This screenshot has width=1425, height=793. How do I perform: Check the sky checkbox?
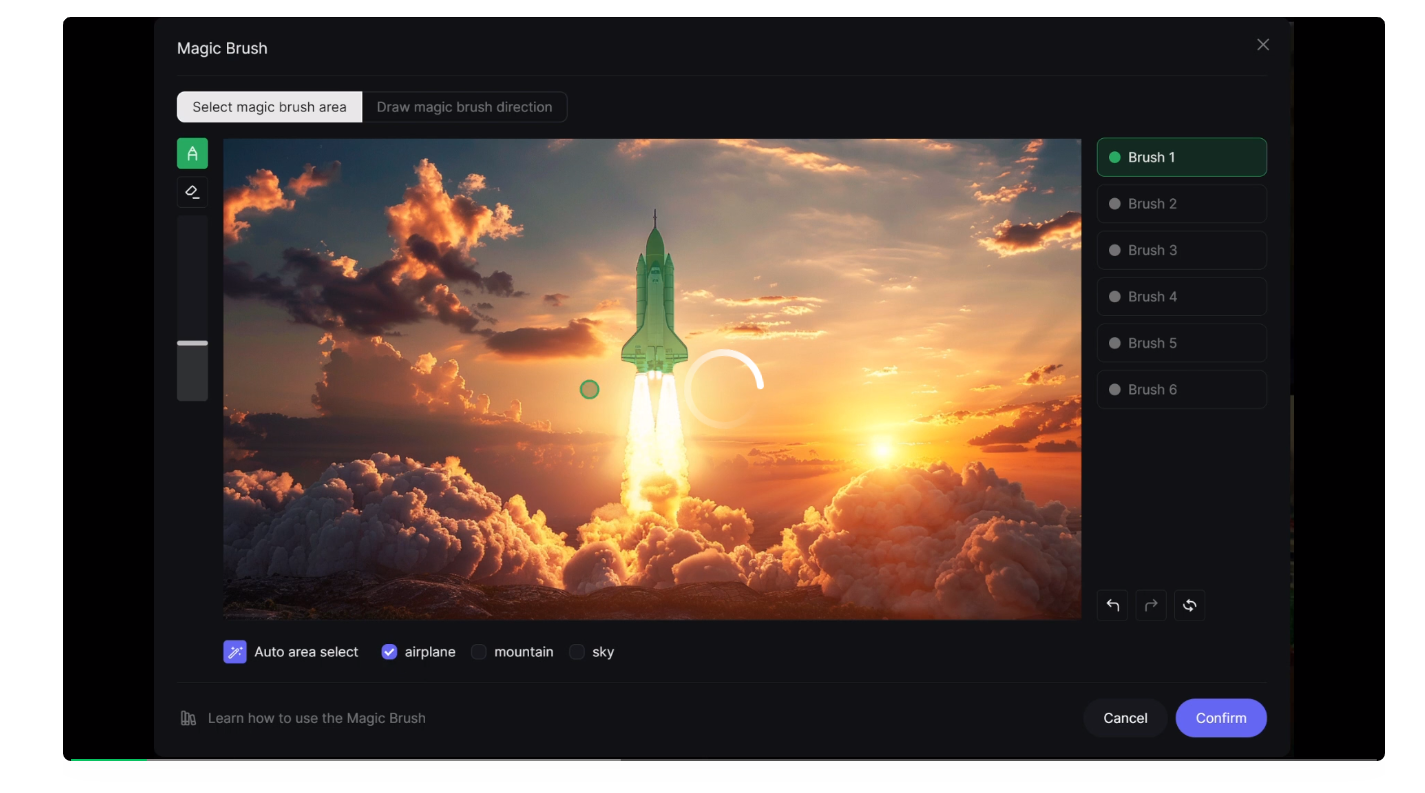[x=577, y=652]
